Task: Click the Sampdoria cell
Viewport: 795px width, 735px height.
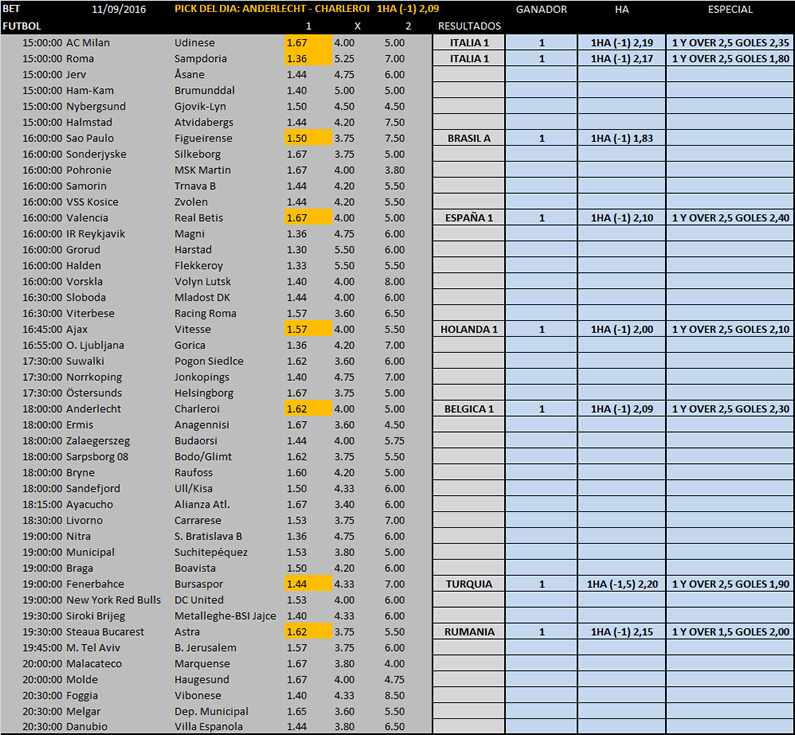Action: tap(200, 58)
